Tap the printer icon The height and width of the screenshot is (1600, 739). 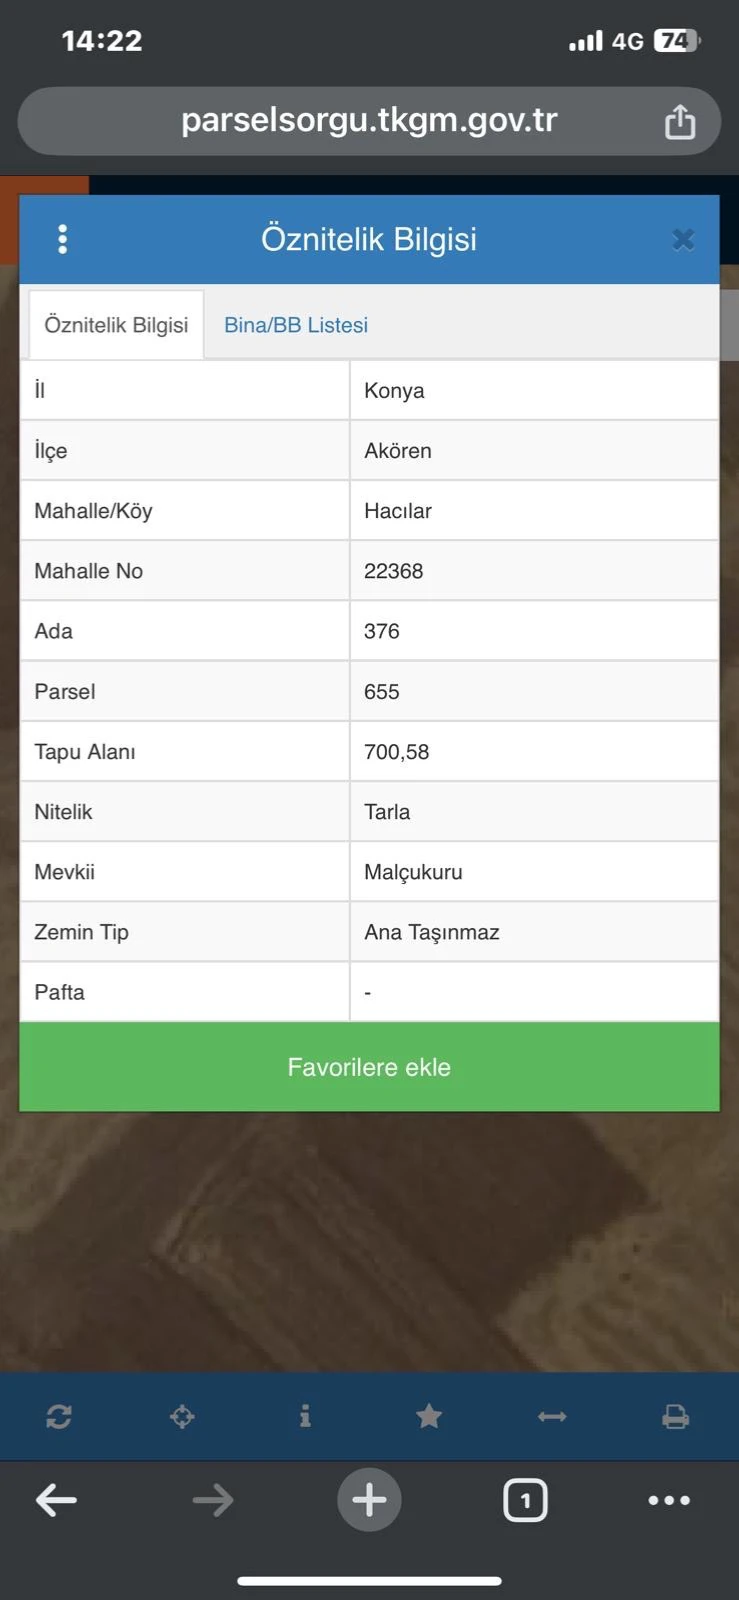[676, 1416]
